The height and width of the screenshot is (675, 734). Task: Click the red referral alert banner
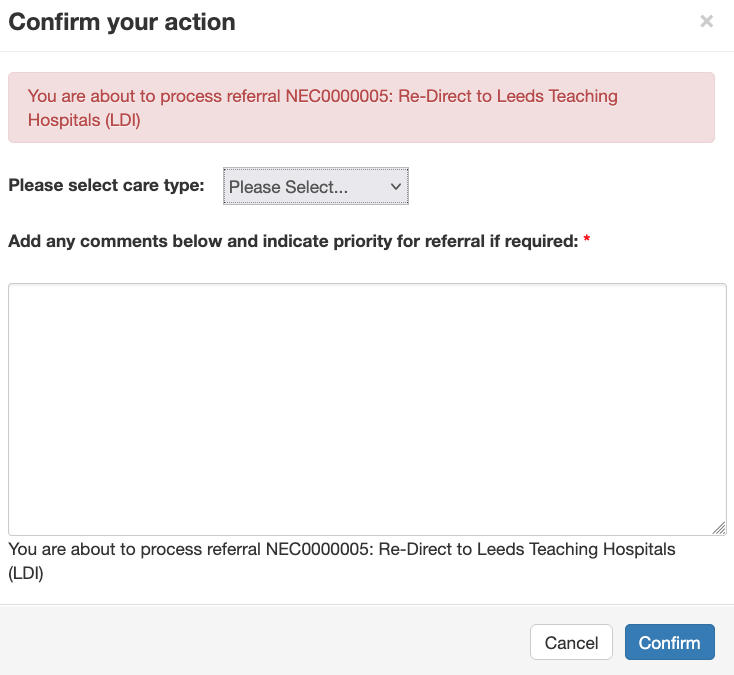pyautogui.click(x=361, y=107)
